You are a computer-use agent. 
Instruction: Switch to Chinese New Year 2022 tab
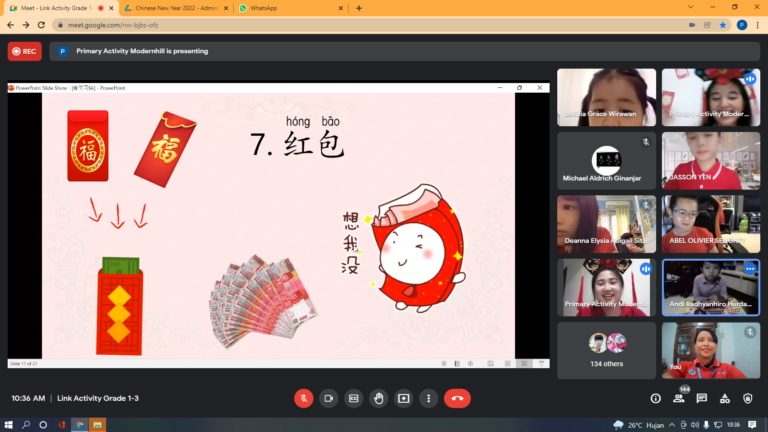(x=170, y=8)
